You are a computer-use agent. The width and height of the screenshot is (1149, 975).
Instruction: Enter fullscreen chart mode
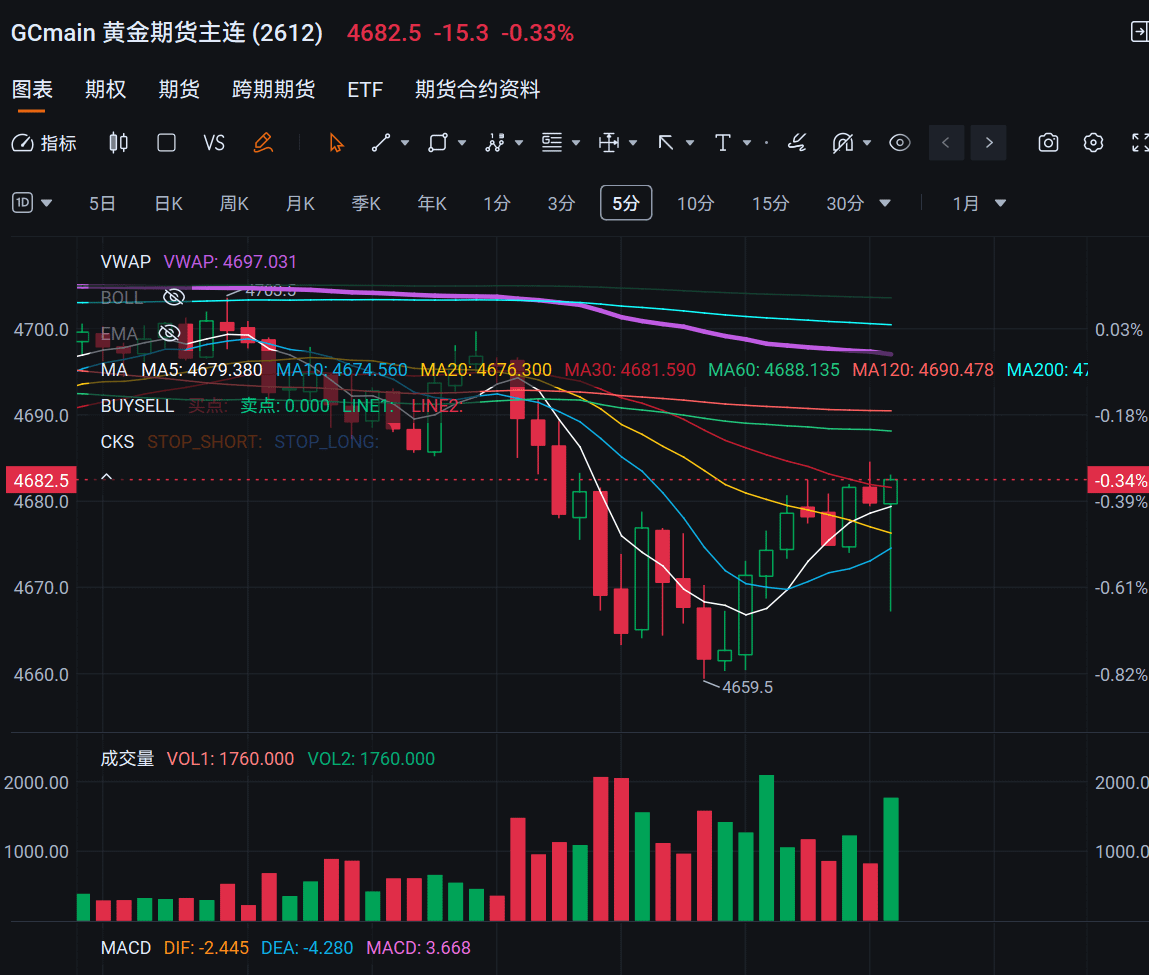pos(1139,143)
